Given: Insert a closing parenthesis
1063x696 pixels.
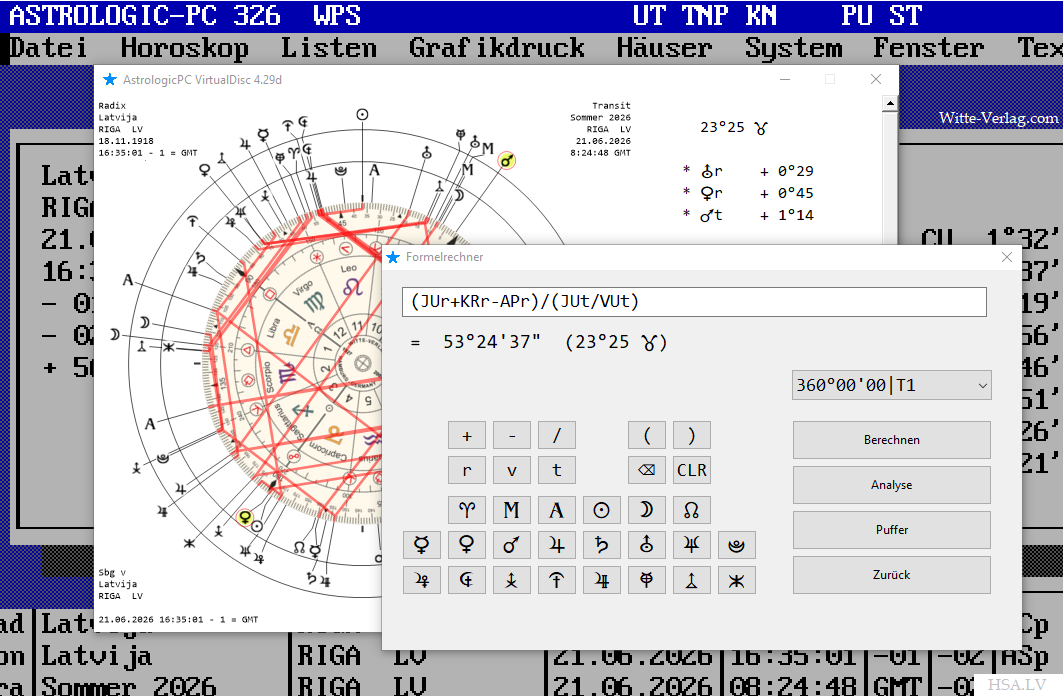Looking at the screenshot, I should (x=691, y=435).
